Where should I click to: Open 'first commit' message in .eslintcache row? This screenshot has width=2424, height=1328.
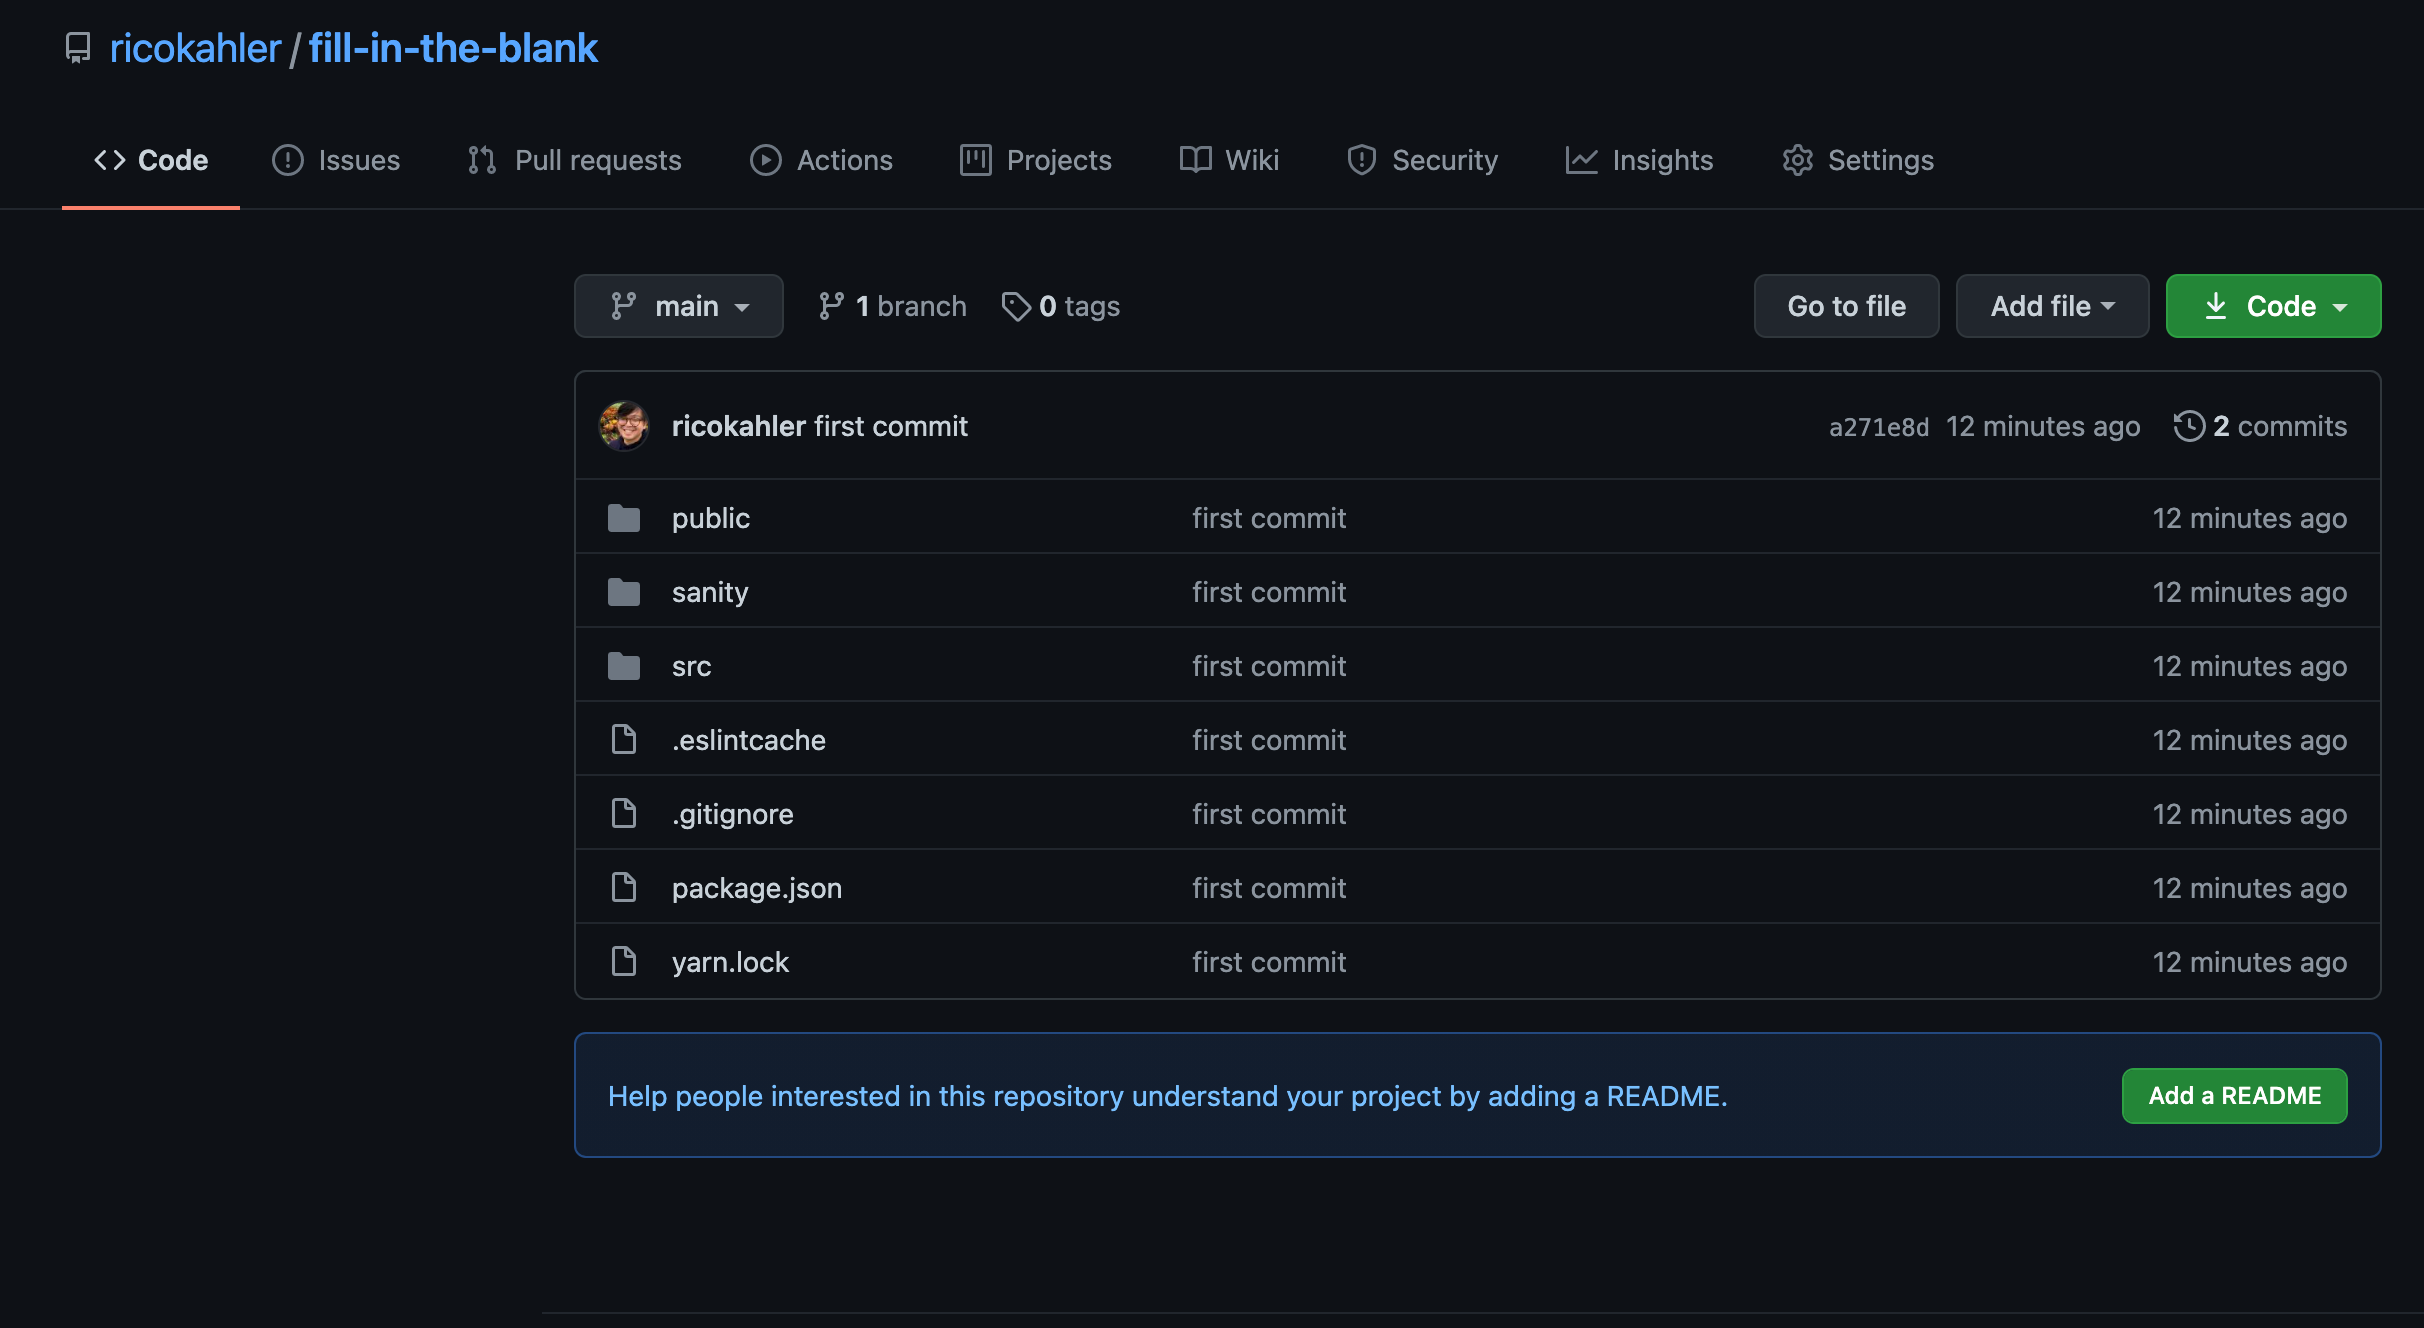1269,740
